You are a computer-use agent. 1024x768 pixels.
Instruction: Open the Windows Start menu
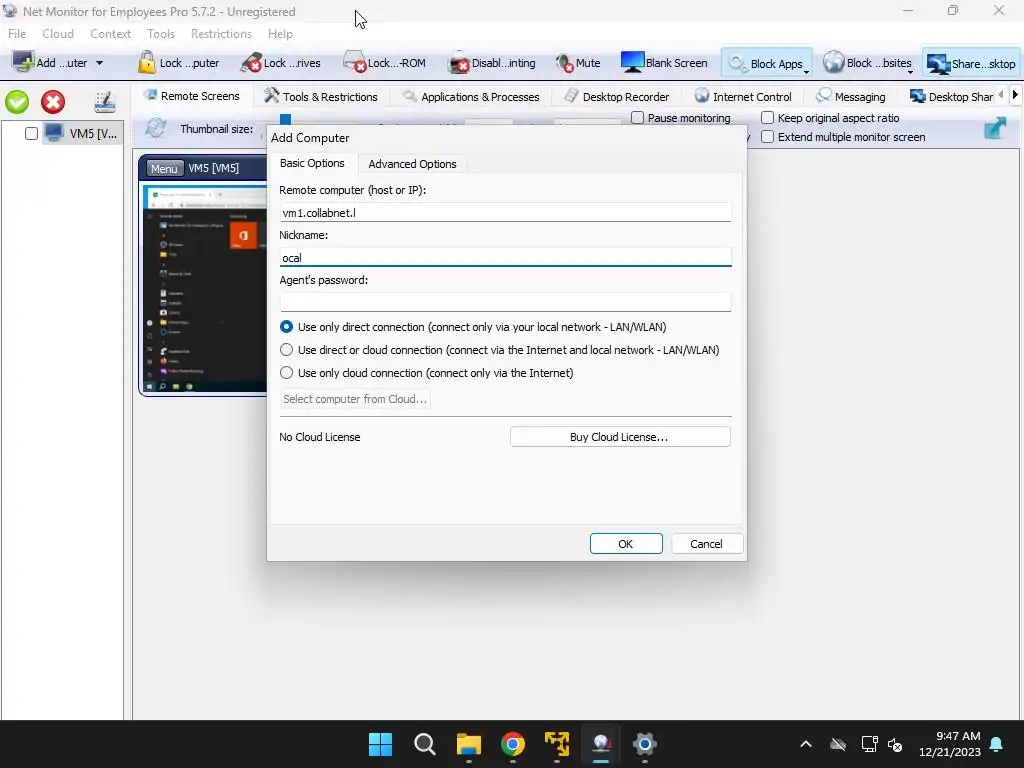380,744
